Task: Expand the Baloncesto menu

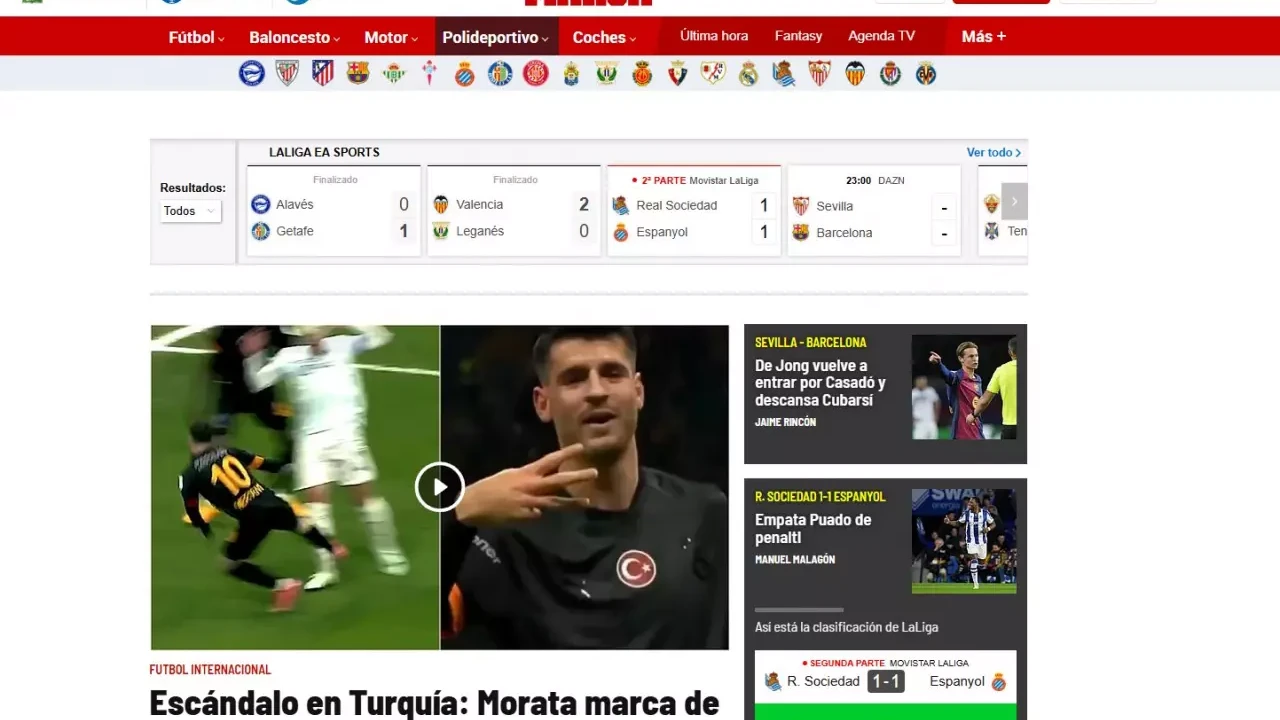Action: coord(294,37)
